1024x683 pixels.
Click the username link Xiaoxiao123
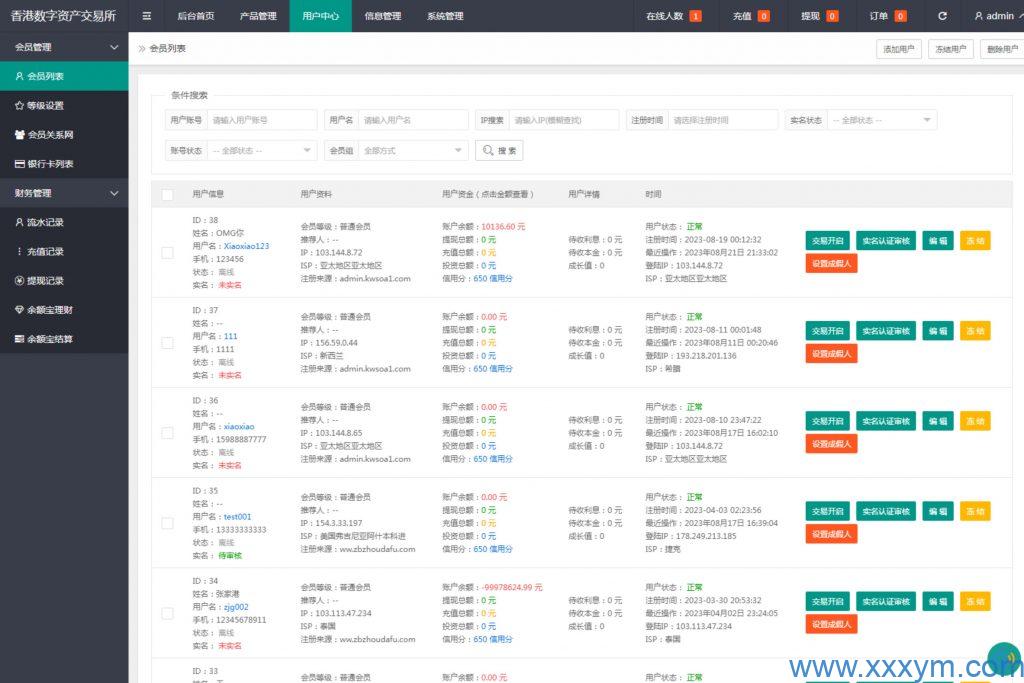click(246, 246)
